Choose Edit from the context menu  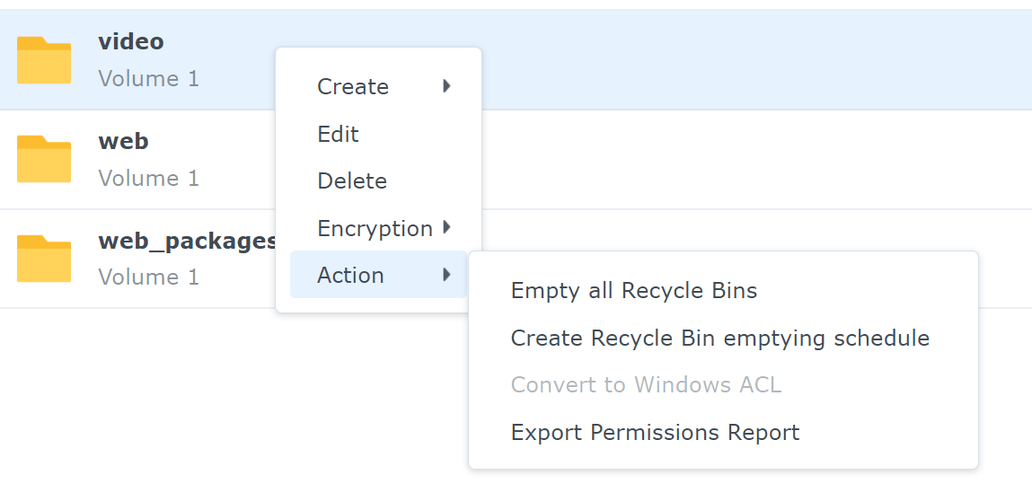338,134
